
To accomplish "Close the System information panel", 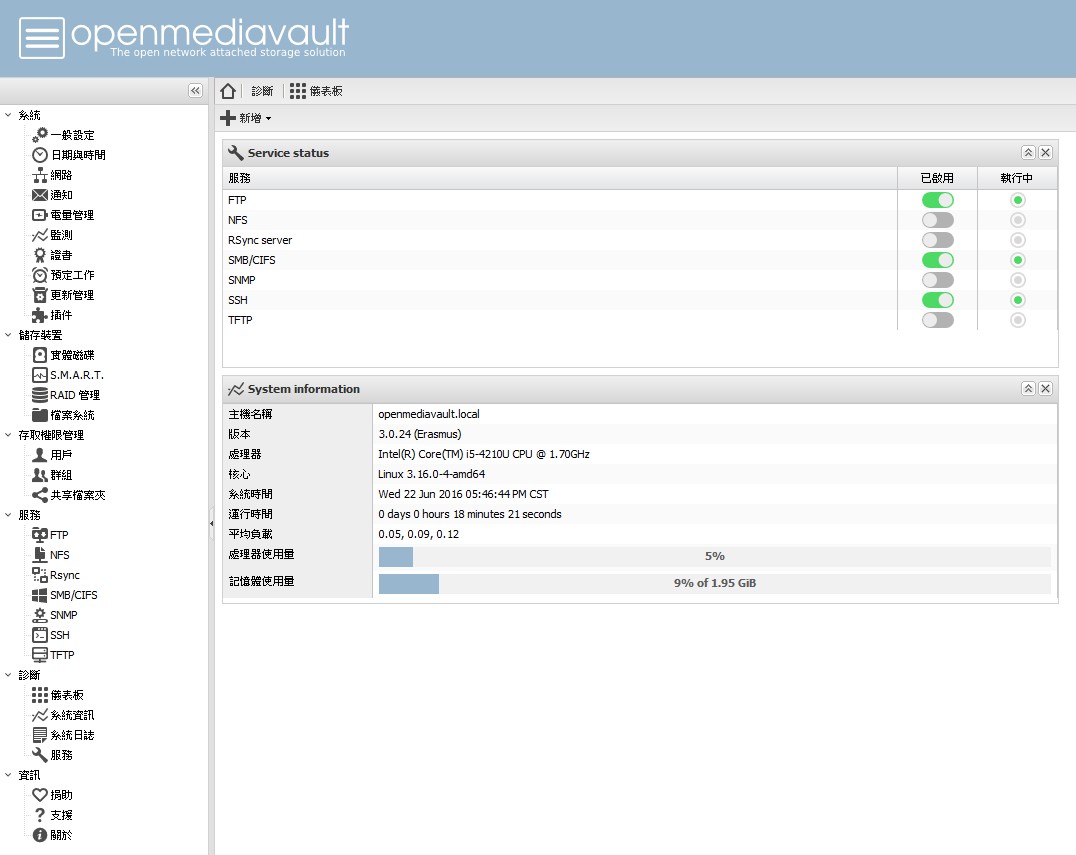I will [1045, 388].
